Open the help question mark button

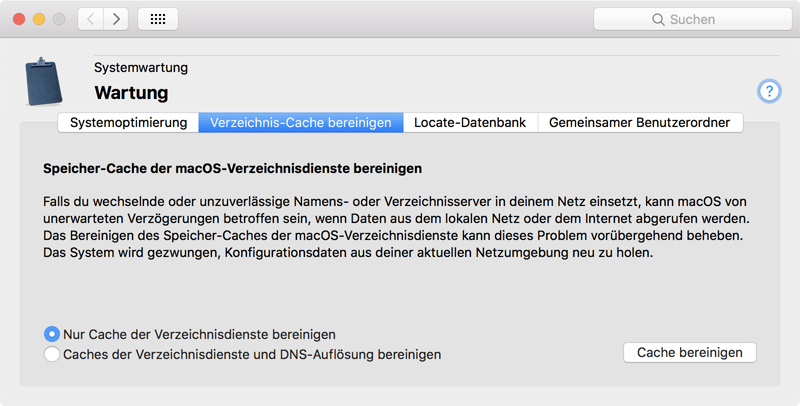(x=769, y=91)
